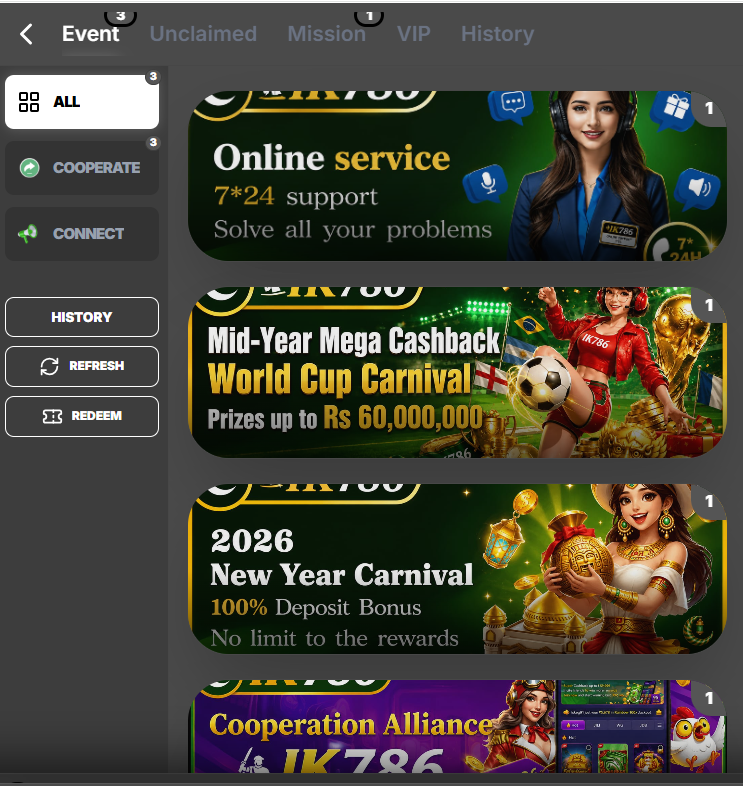Click the count badge on Mission tab
This screenshot has width=743, height=786.
coord(369,17)
